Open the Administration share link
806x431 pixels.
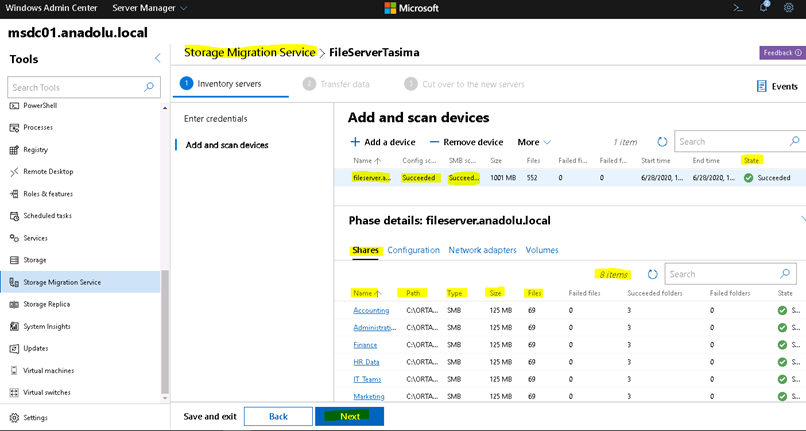[375, 328]
